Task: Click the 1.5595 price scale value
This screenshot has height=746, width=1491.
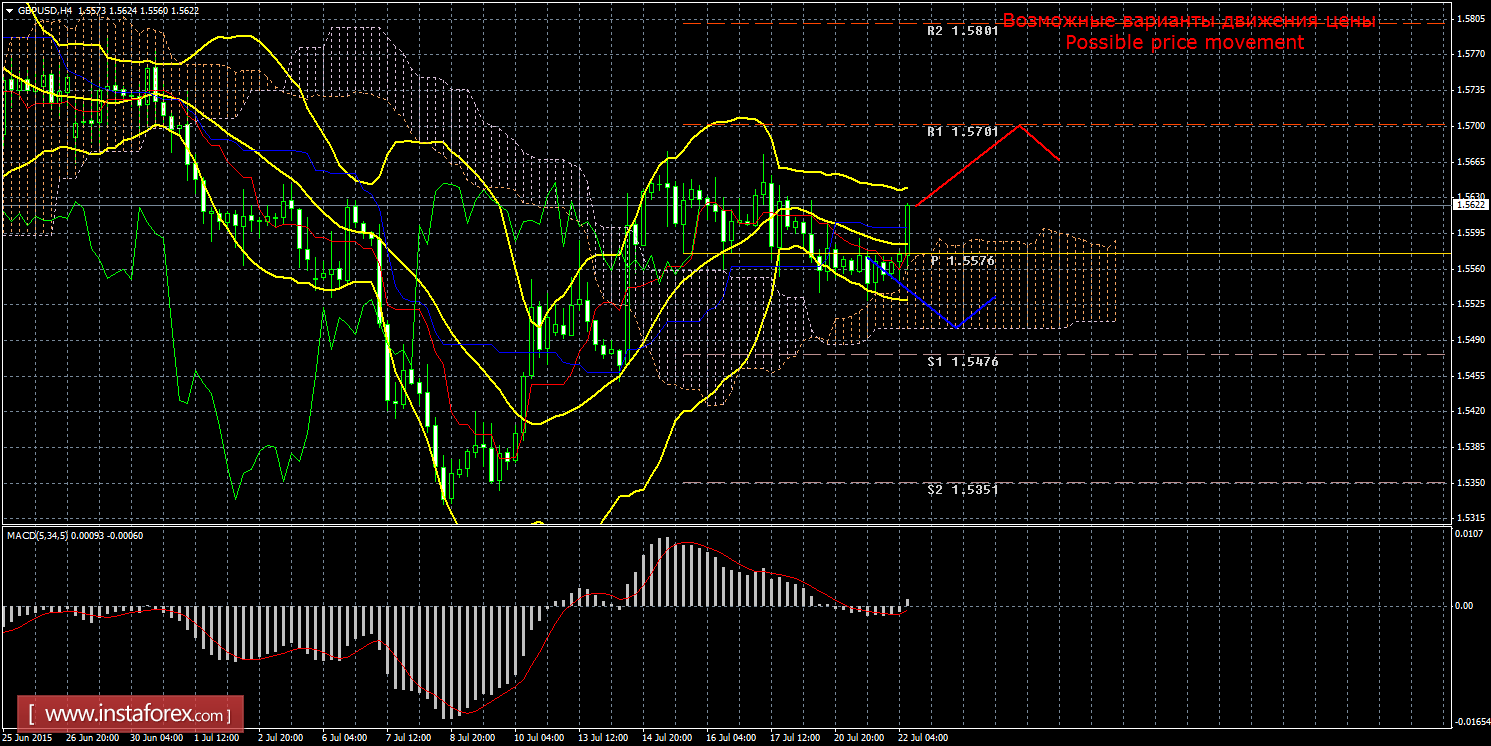Action: pos(1470,233)
